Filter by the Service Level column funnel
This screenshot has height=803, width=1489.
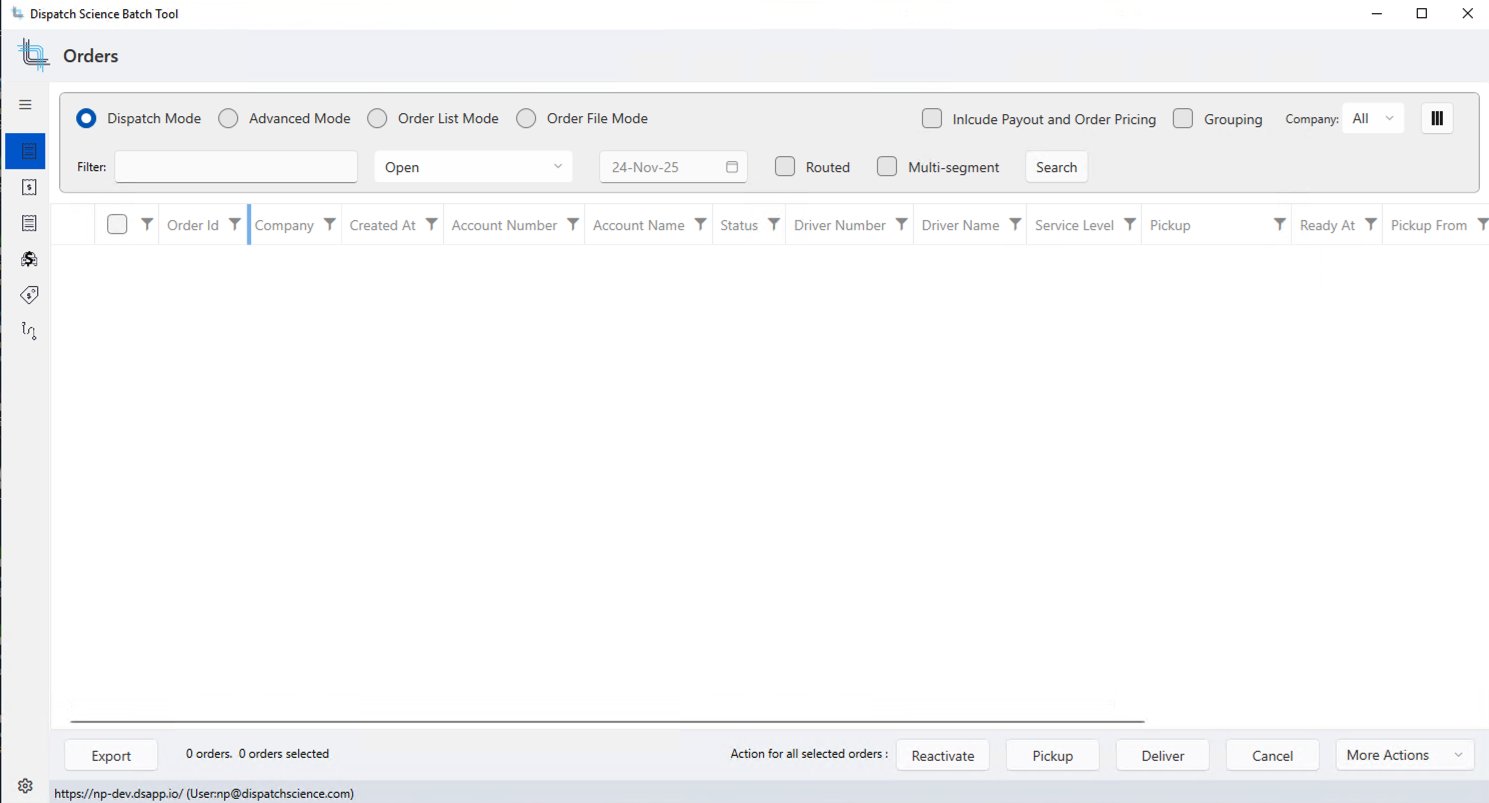coord(1129,225)
